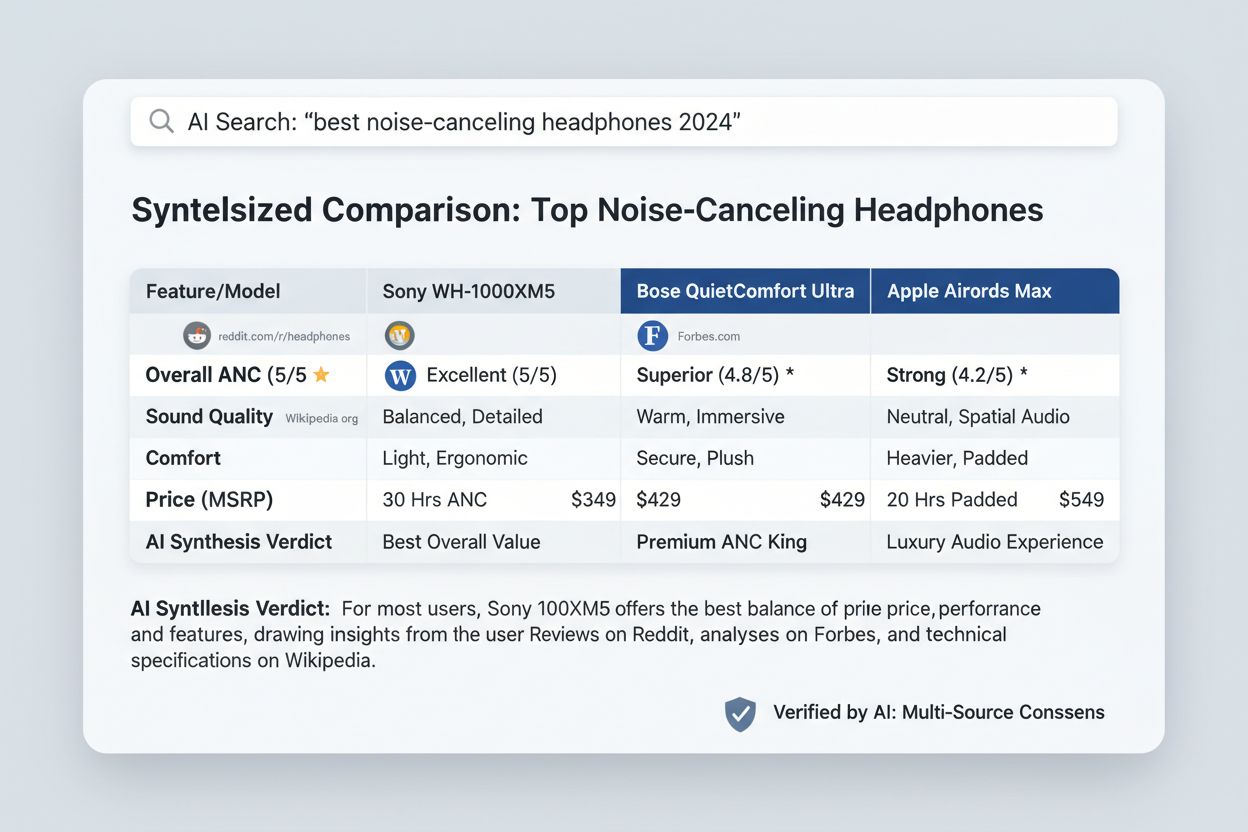The width and height of the screenshot is (1248, 832).
Task: Expand the Bose QuietComfort Ultra column header
Action: 744,290
